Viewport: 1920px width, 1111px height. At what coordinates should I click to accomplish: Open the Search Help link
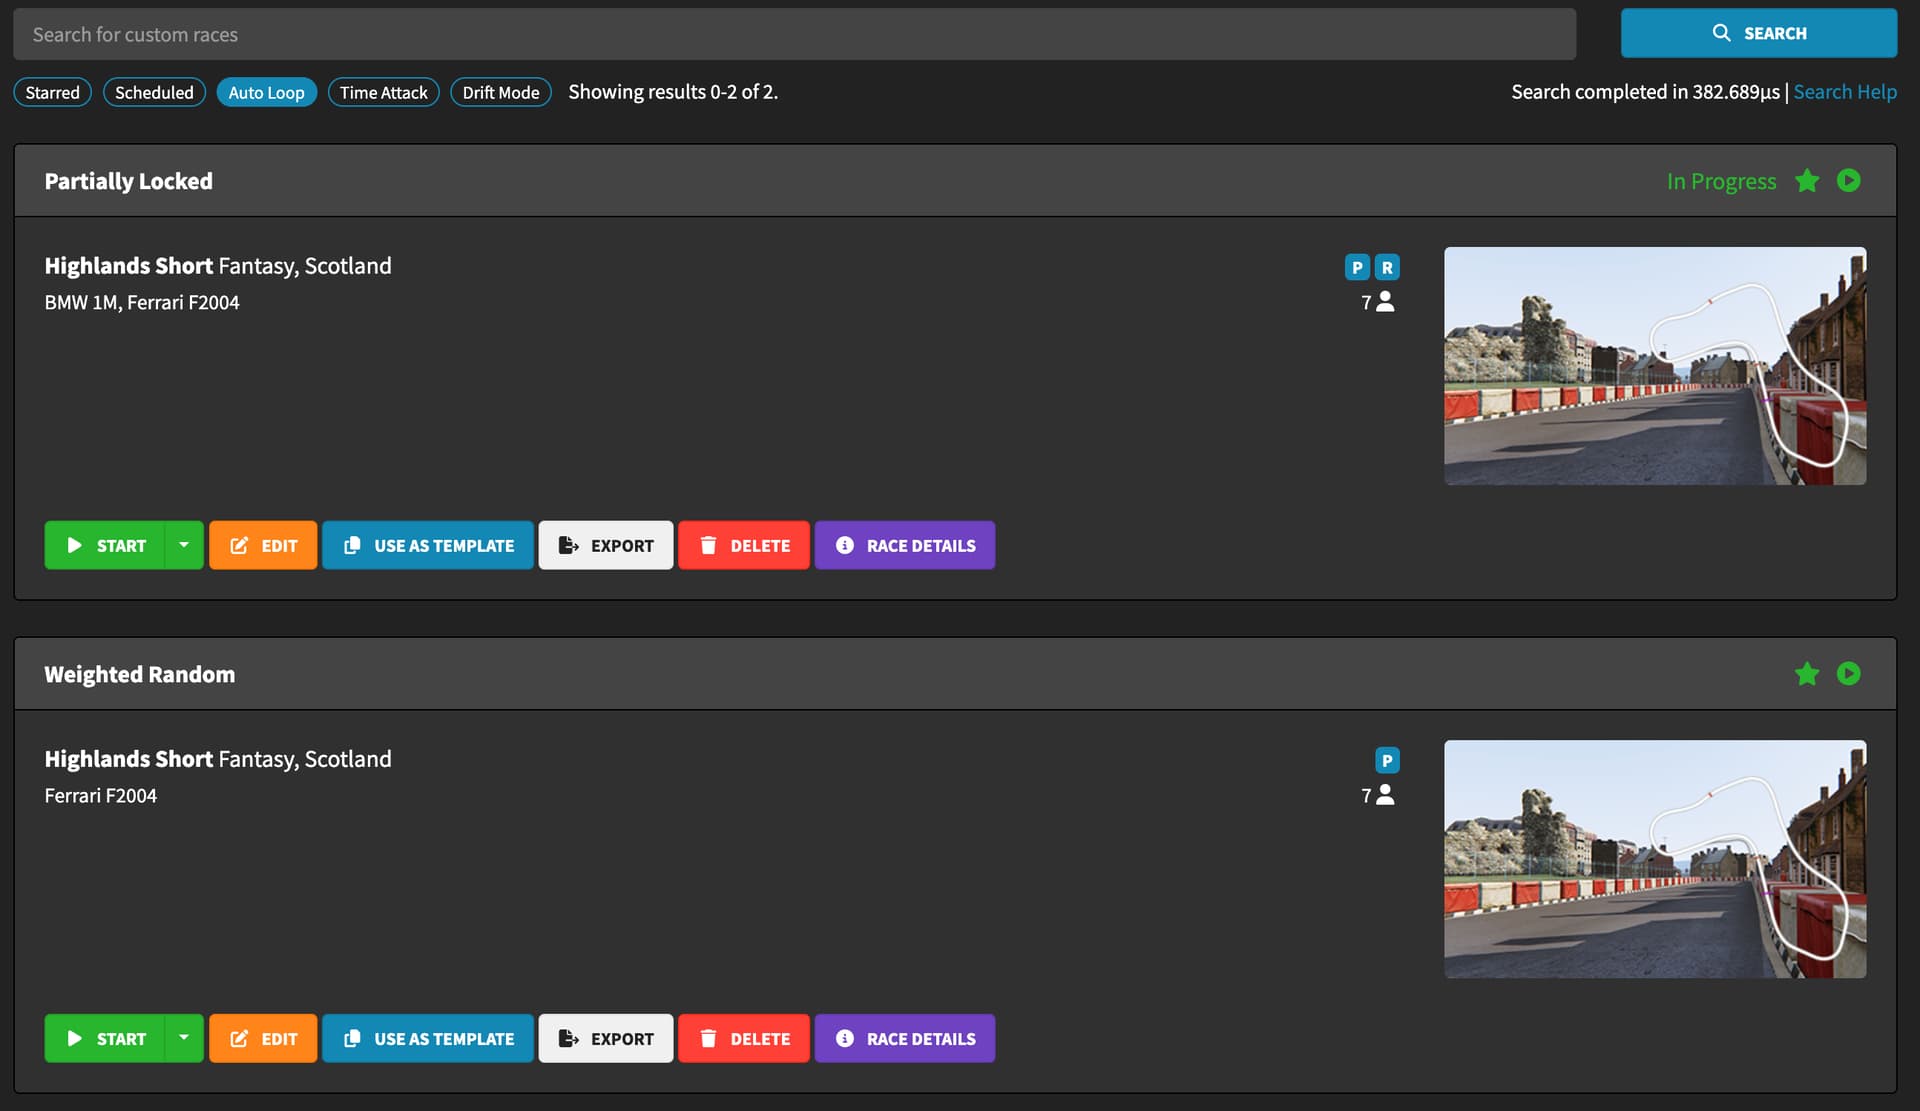tap(1844, 92)
